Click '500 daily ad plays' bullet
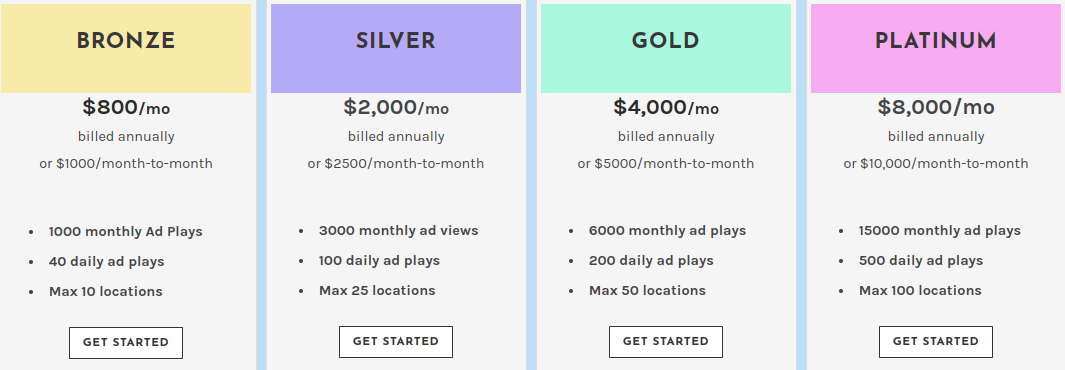 click(921, 261)
